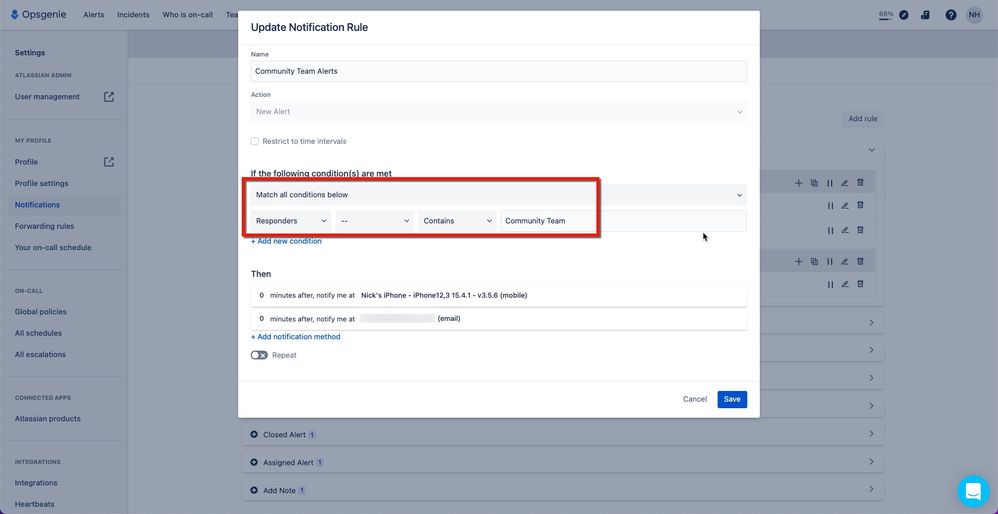This screenshot has width=998, height=514.
Task: Click pencil edit icon in upper group header
Action: point(845,183)
